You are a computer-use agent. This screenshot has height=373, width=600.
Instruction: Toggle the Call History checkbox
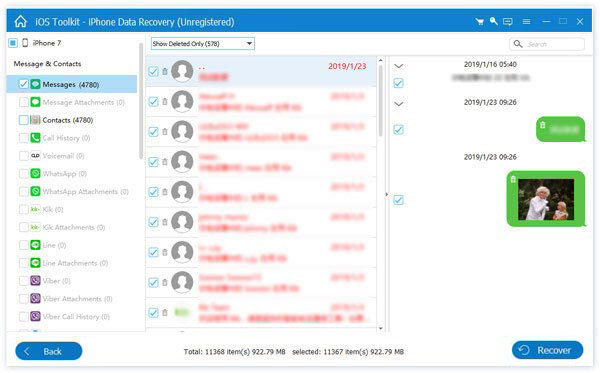point(24,138)
